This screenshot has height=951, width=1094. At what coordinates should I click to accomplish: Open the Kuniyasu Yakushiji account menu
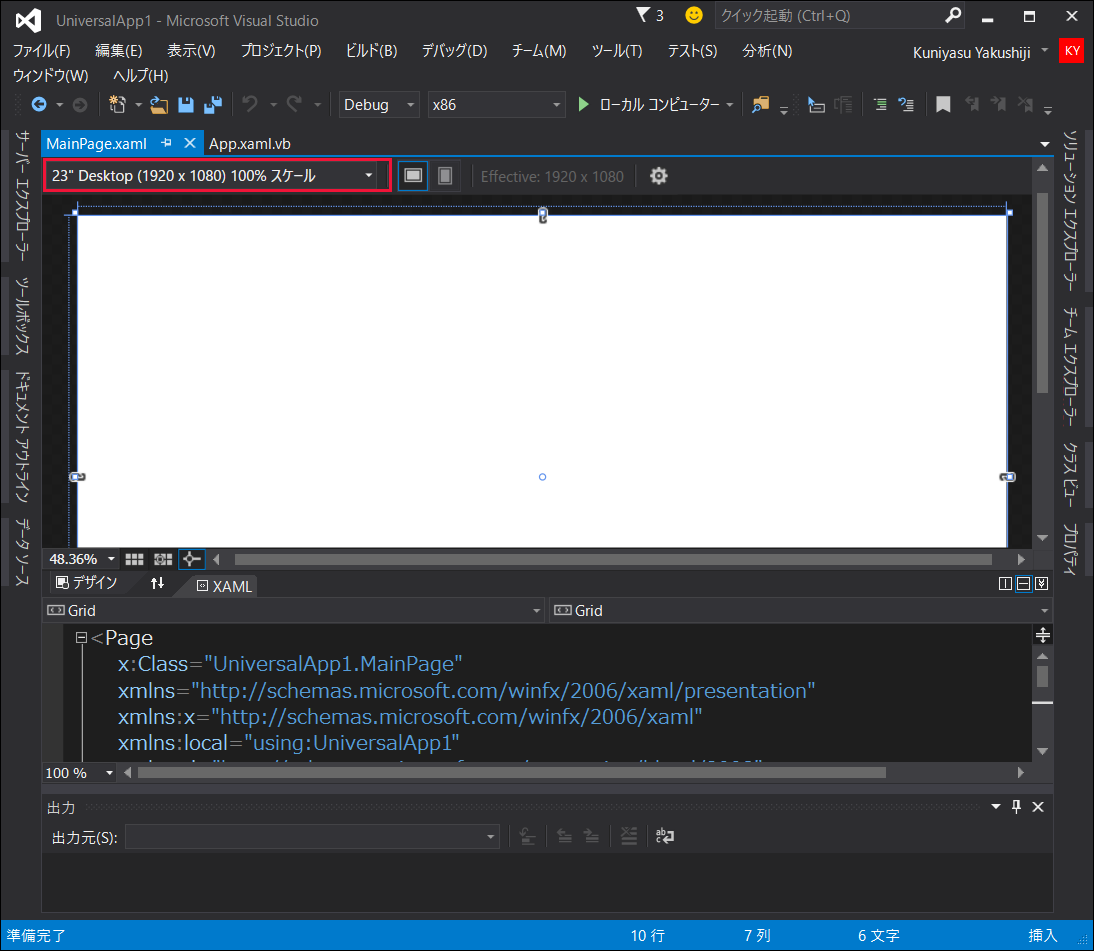[x=972, y=52]
